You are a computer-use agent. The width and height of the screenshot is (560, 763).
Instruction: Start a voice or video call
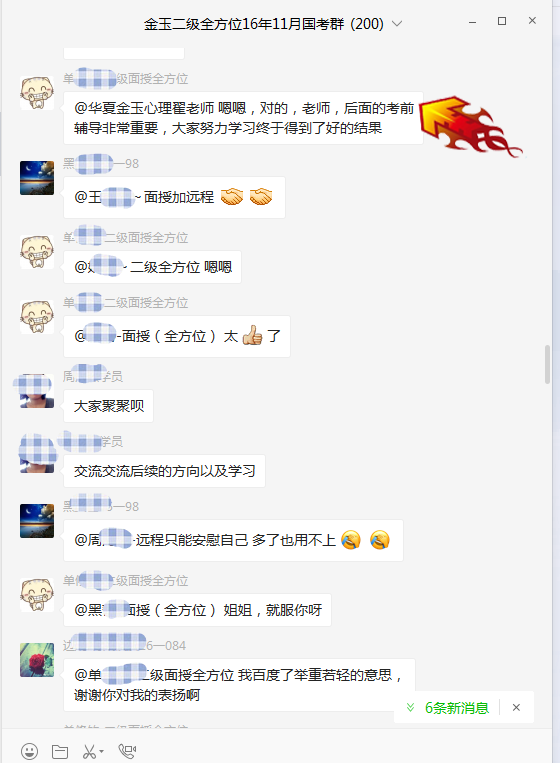pyautogui.click(x=127, y=751)
